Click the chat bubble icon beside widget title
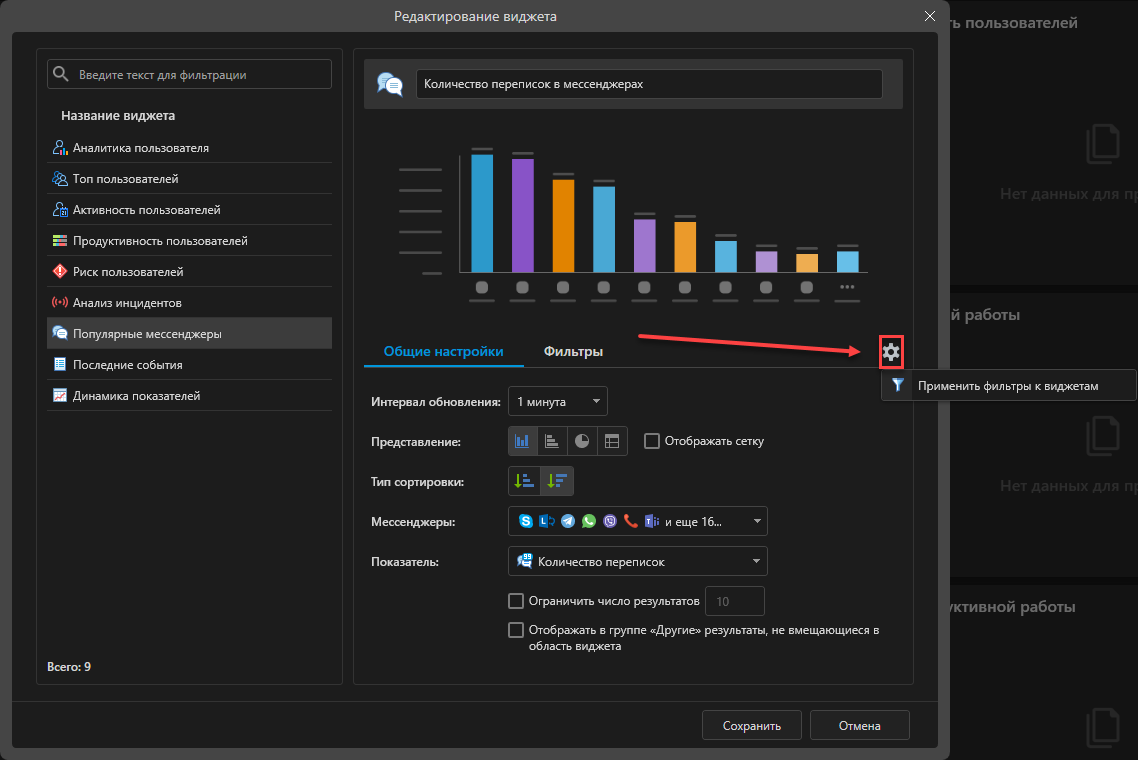Image resolution: width=1138 pixels, height=760 pixels. [x=390, y=84]
